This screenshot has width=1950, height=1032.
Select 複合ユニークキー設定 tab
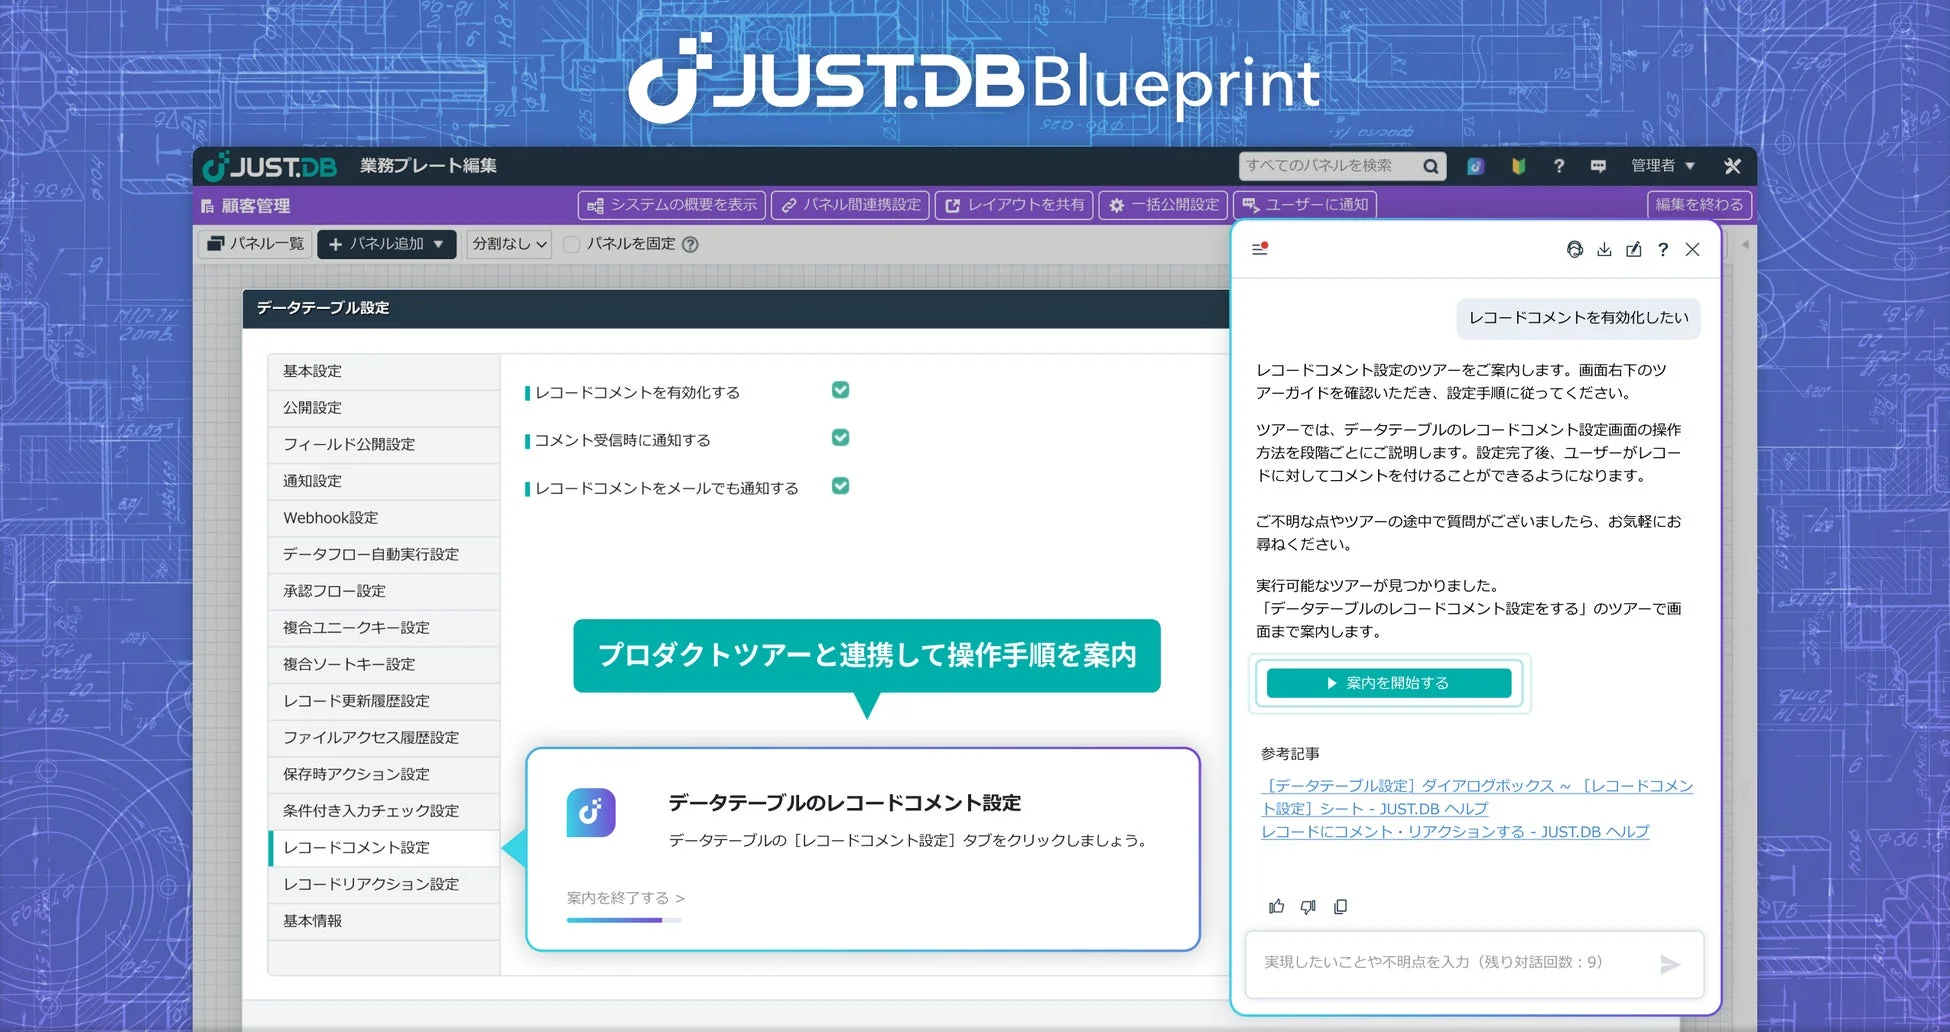[384, 628]
